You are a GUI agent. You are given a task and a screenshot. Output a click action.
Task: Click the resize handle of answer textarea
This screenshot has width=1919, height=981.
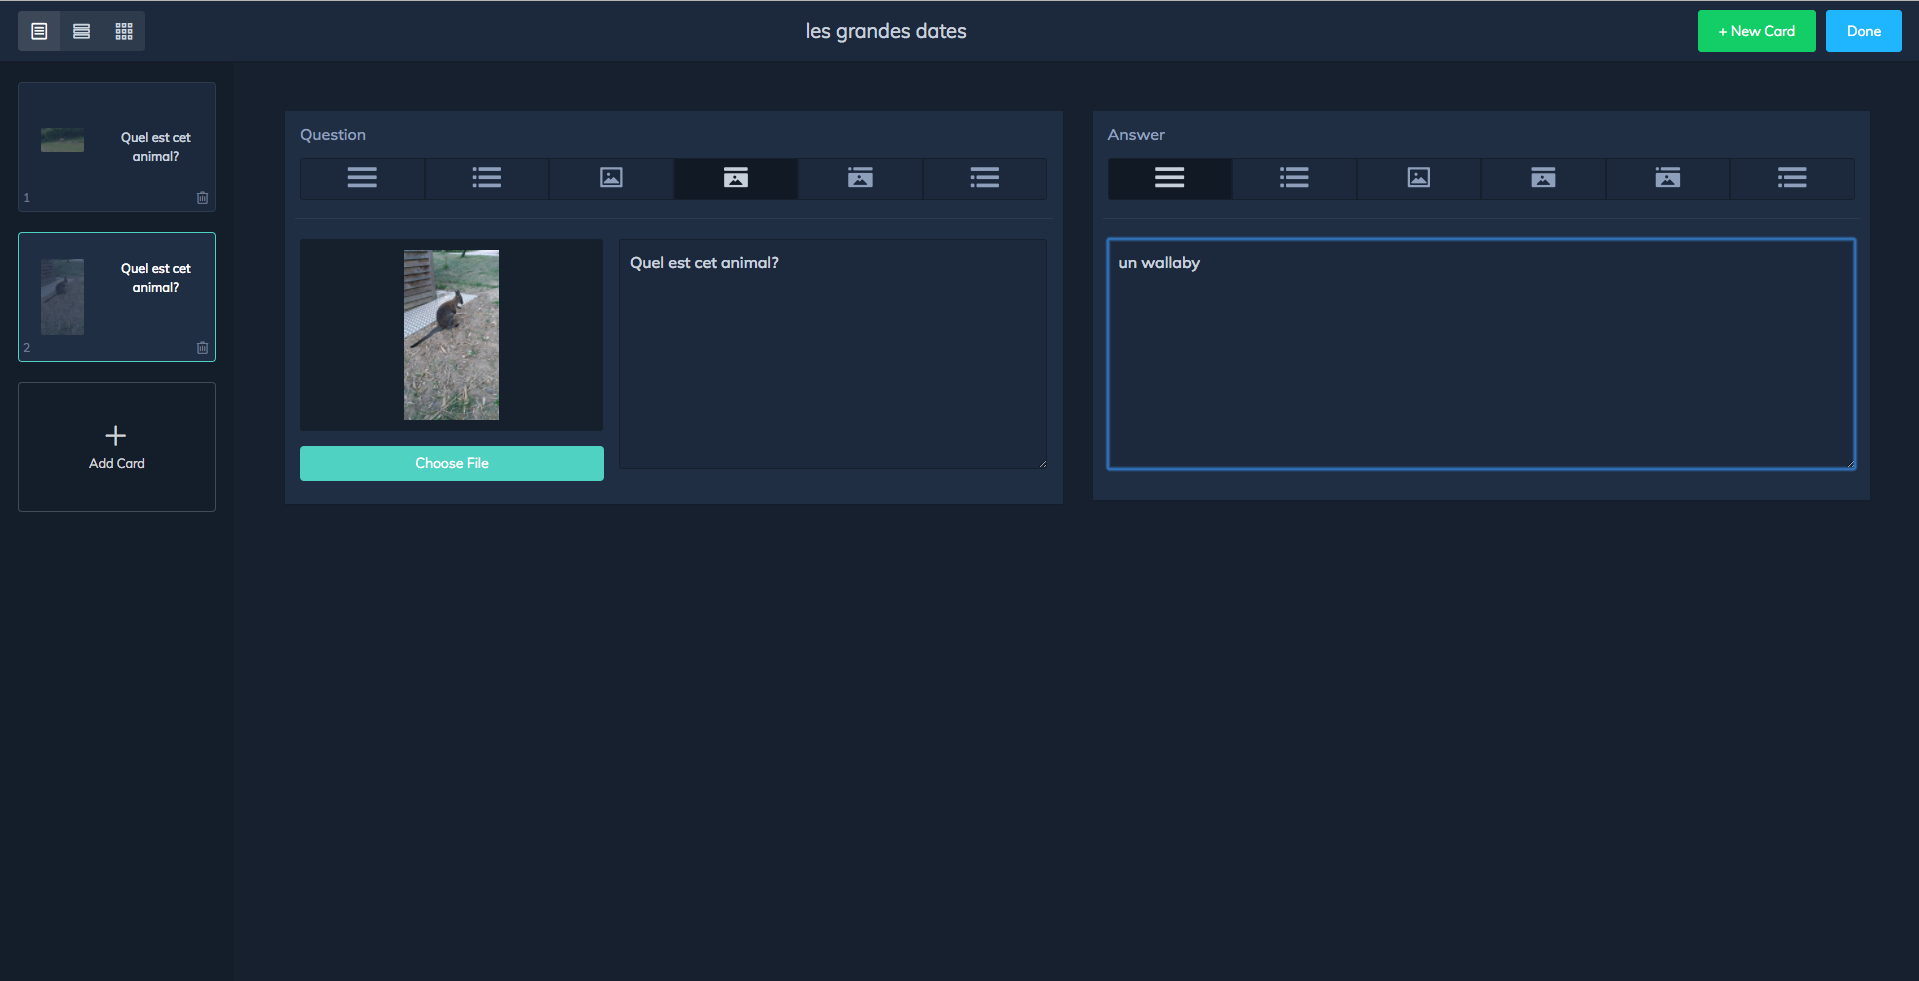point(1850,464)
